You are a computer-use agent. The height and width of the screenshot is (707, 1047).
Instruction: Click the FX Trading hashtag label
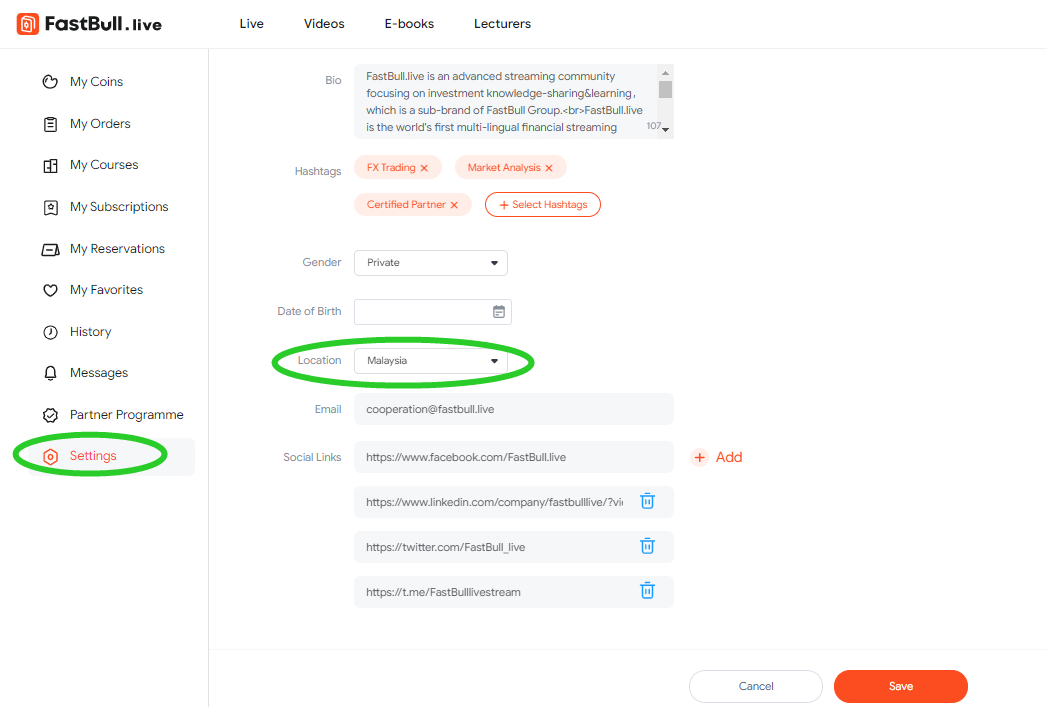point(391,168)
